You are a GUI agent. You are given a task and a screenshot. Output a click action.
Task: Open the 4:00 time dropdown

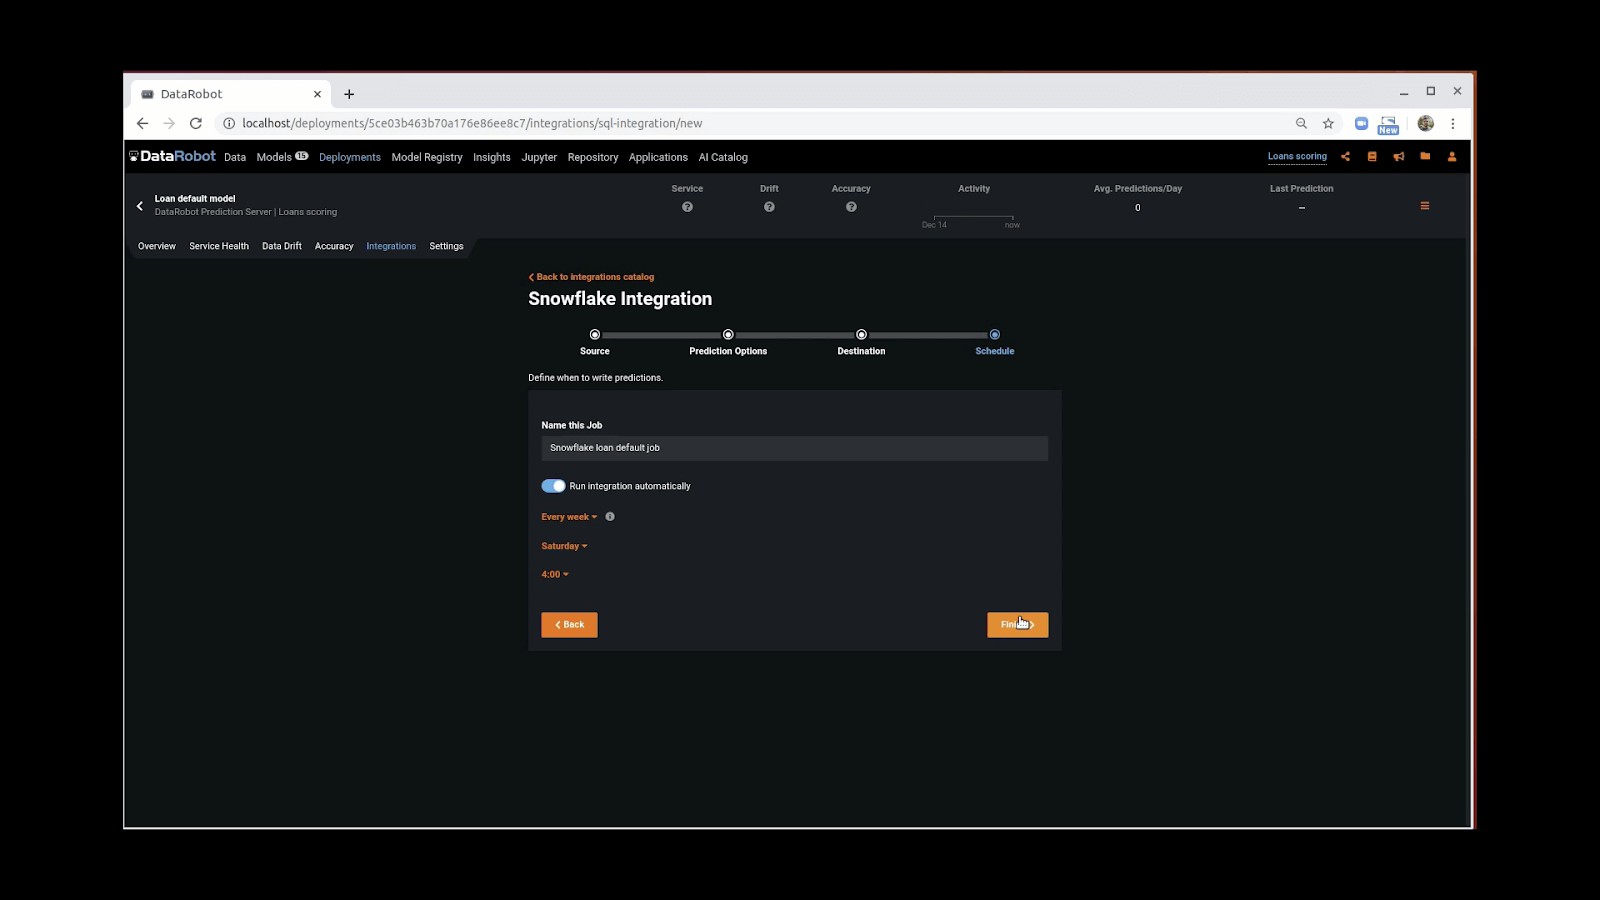pos(555,574)
